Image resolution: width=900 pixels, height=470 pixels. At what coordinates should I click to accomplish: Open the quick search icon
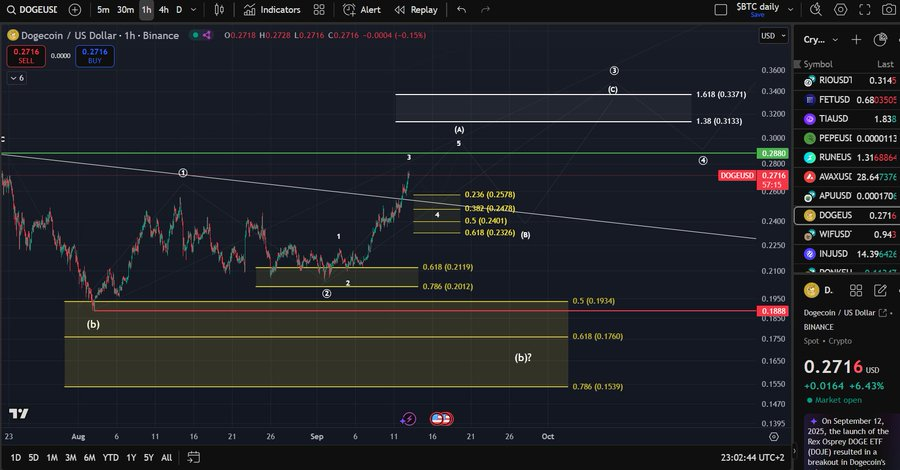(x=816, y=10)
